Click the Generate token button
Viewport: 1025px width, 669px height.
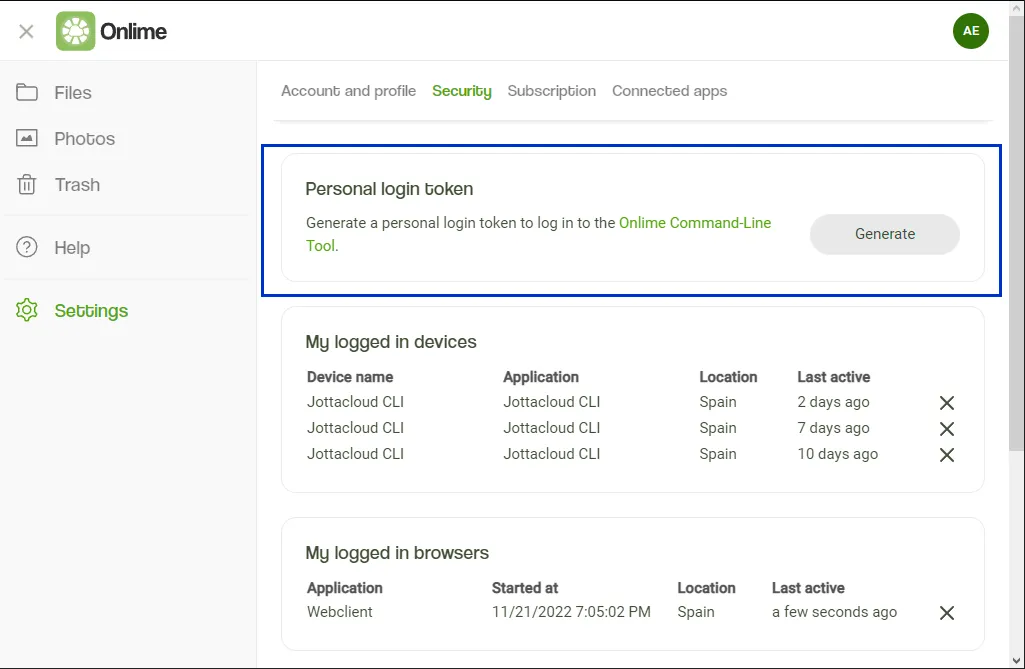tap(884, 234)
